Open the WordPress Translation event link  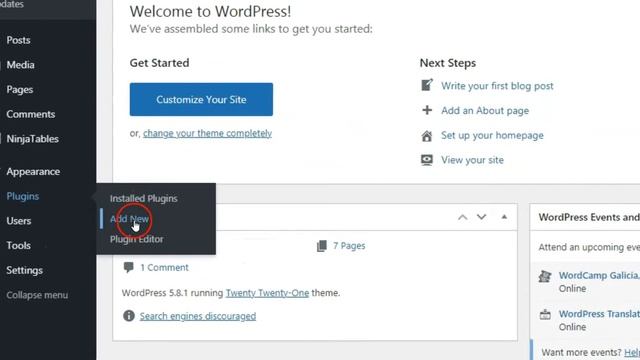tap(599, 314)
